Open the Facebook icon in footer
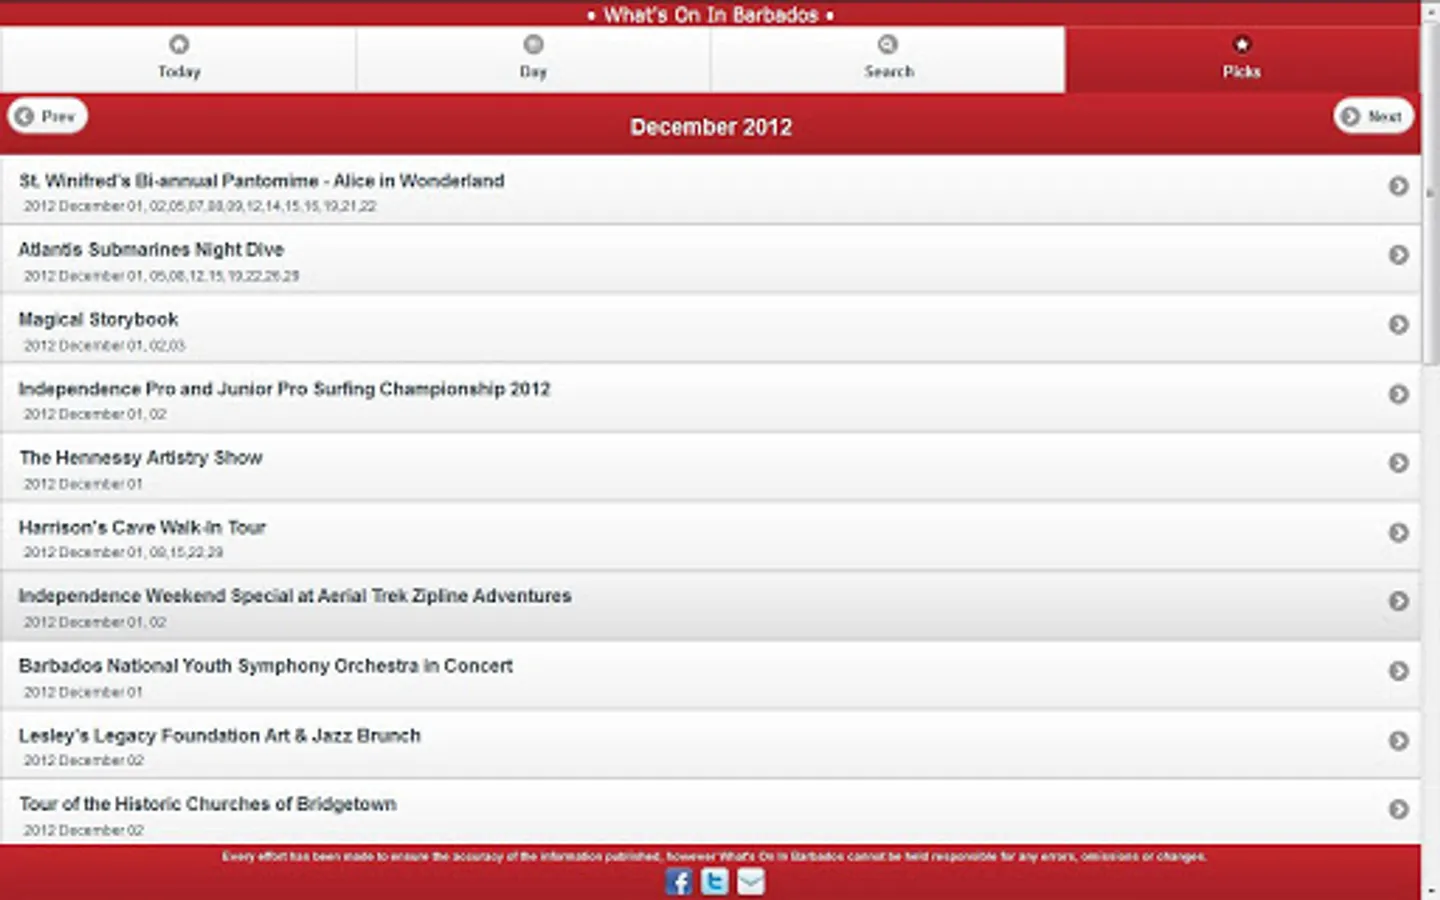1440x900 pixels. 679,881
